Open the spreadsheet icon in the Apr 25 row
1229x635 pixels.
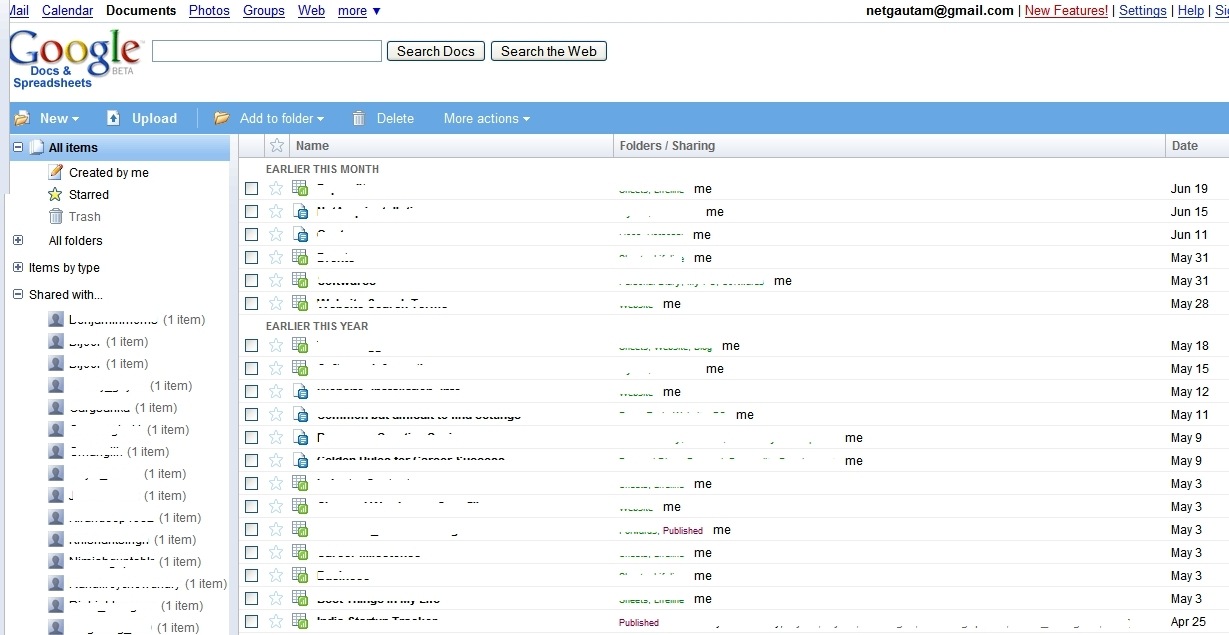[300, 621]
